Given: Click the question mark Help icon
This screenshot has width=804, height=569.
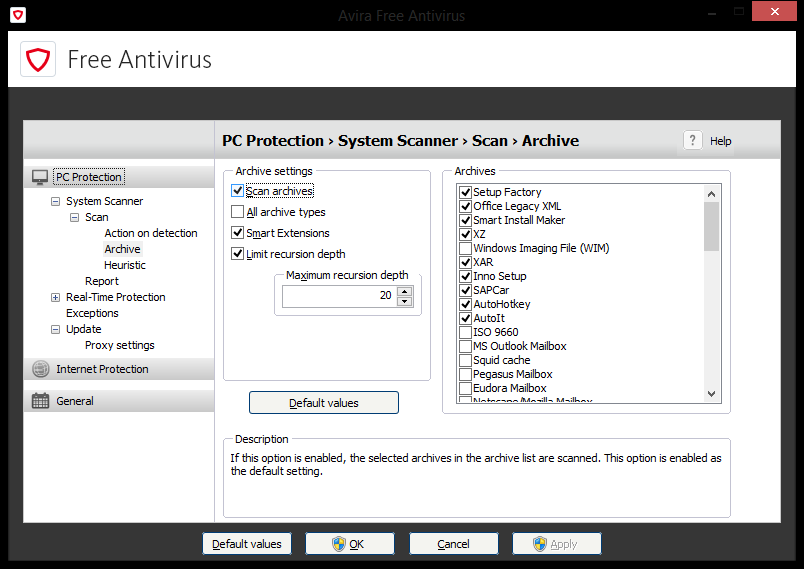Looking at the screenshot, I should click(692, 140).
